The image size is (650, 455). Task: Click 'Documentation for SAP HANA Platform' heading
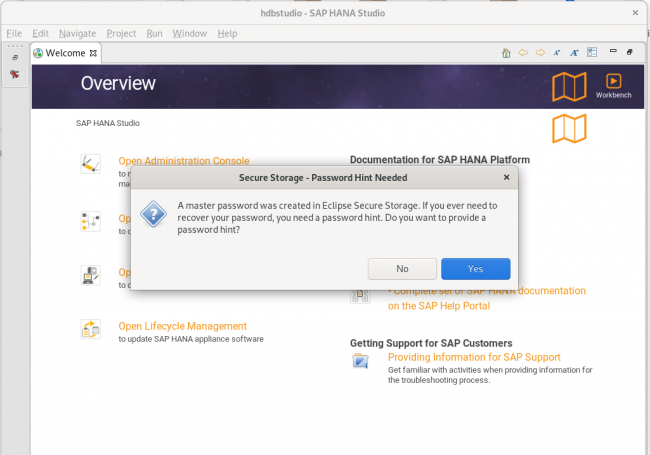point(440,160)
